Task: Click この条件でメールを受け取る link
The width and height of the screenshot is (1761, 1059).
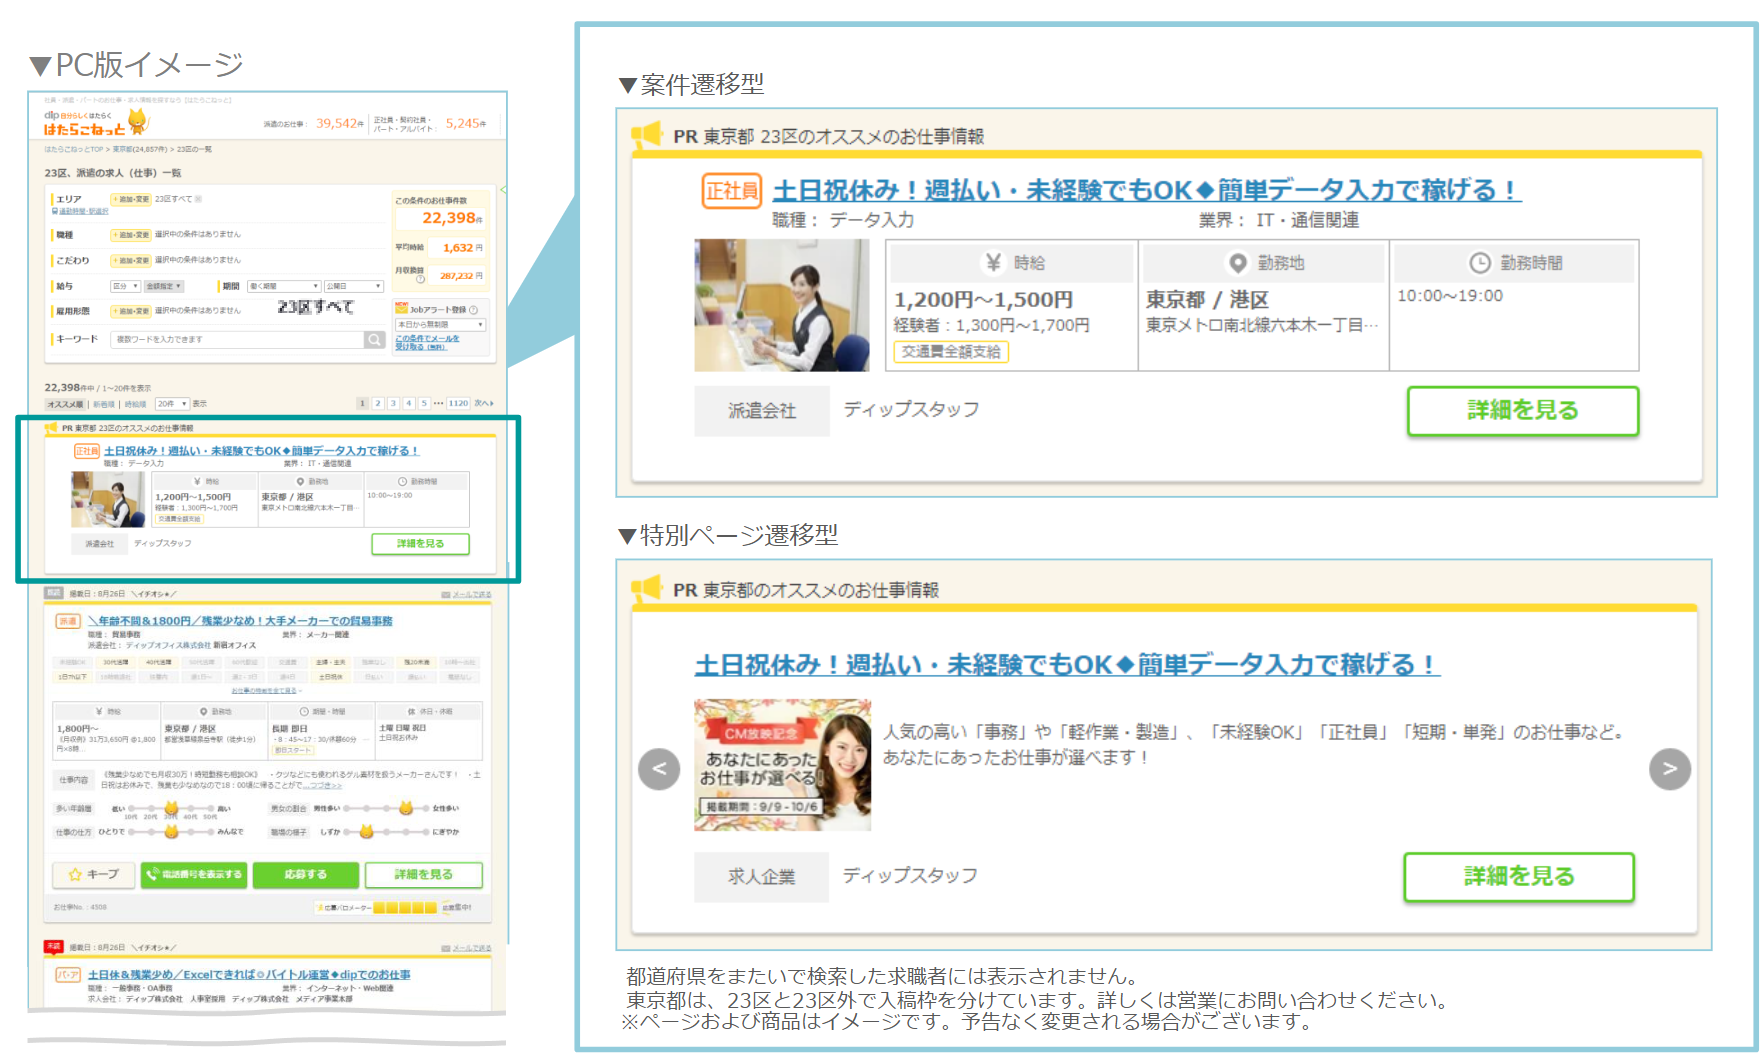Action: click(427, 342)
